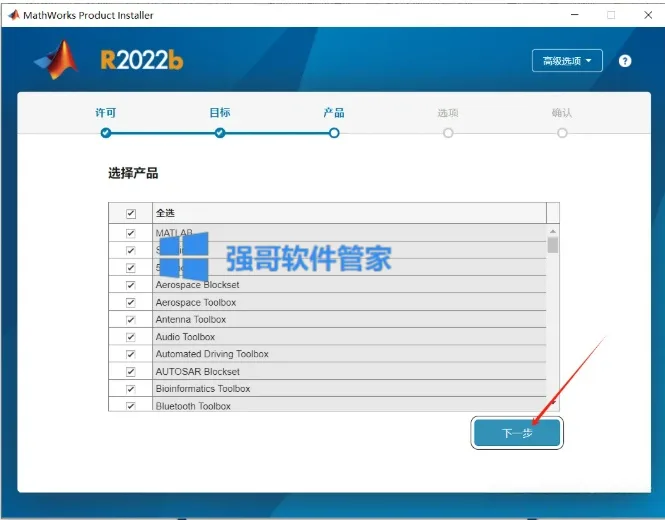665x520 pixels.
Task: Click the scroll up arrow of product list
Action: [x=553, y=231]
